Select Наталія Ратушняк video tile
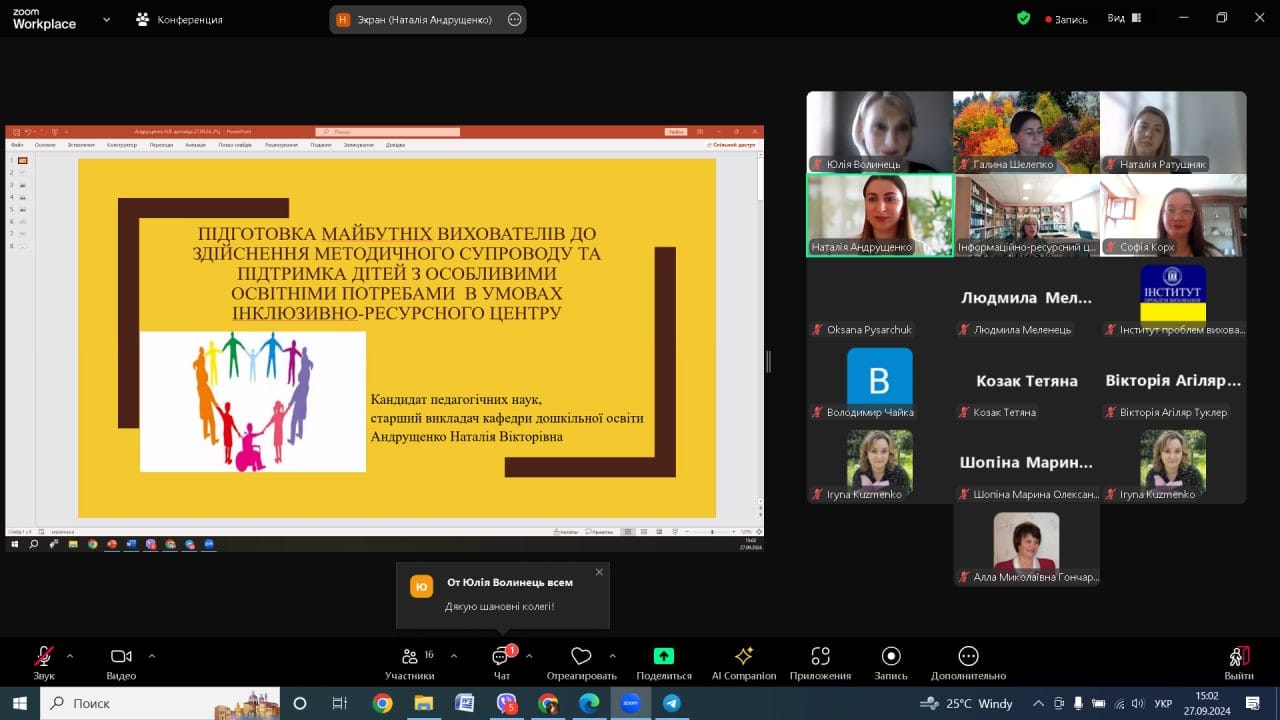1280x720 pixels. pos(1173,132)
